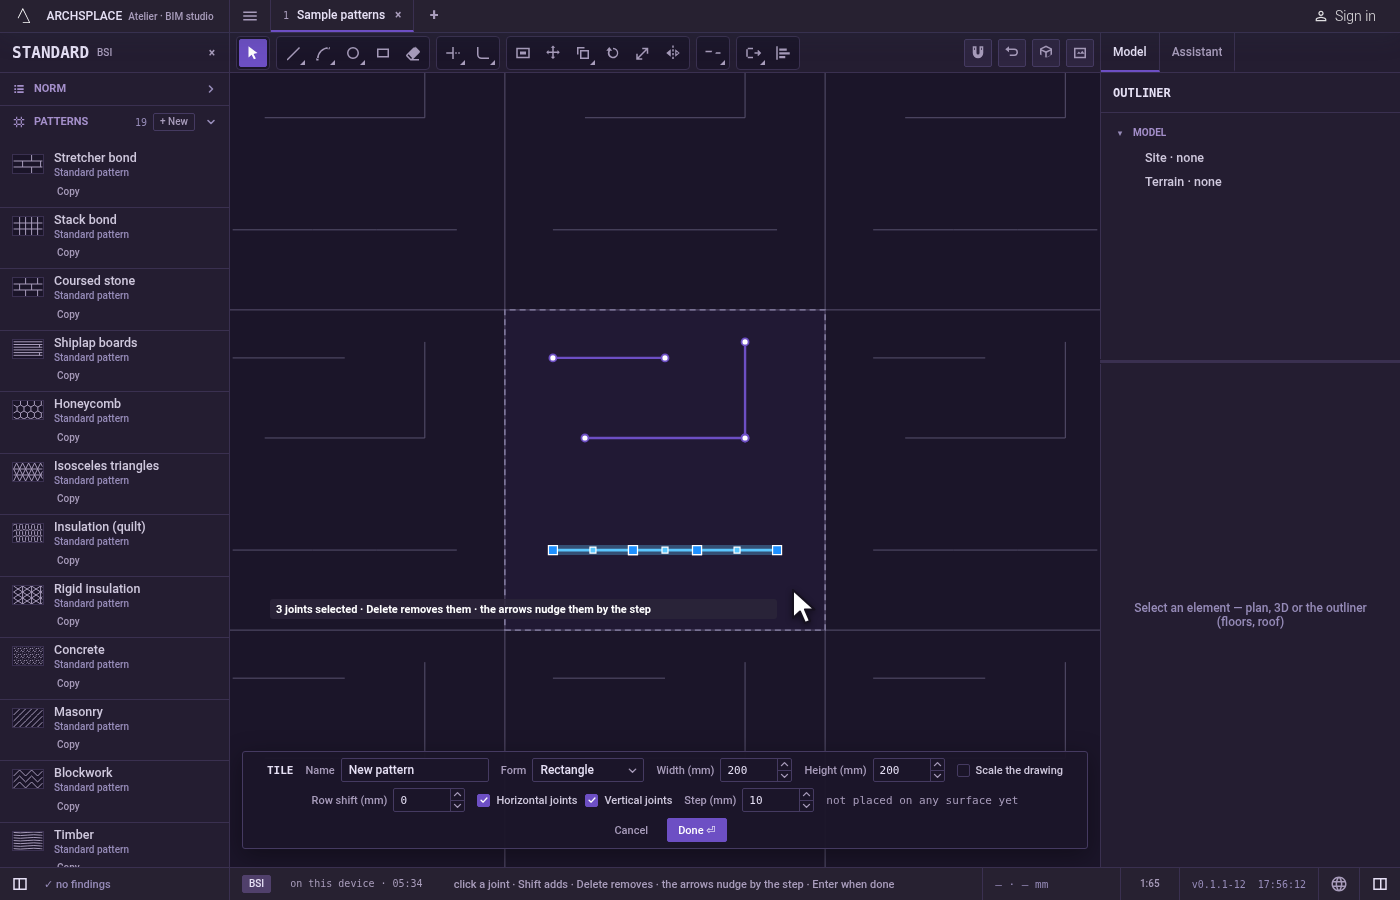
Task: Choose the Mirror tool
Action: pyautogui.click(x=673, y=53)
